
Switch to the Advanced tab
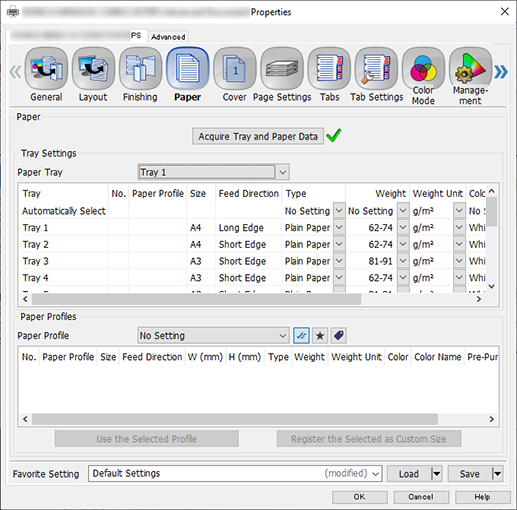168,37
